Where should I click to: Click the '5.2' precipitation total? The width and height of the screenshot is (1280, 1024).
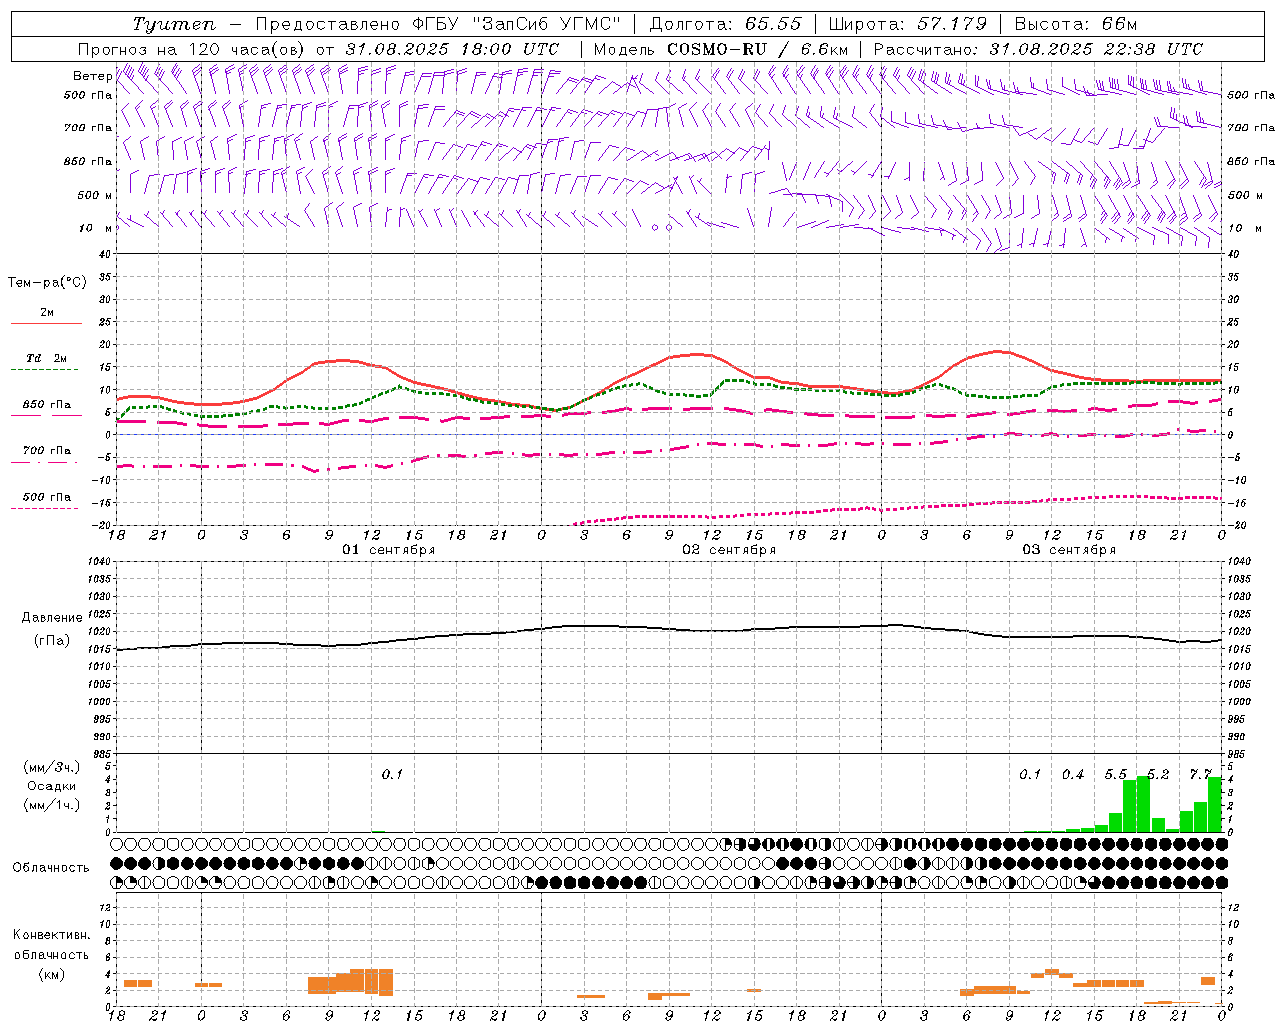click(1158, 775)
